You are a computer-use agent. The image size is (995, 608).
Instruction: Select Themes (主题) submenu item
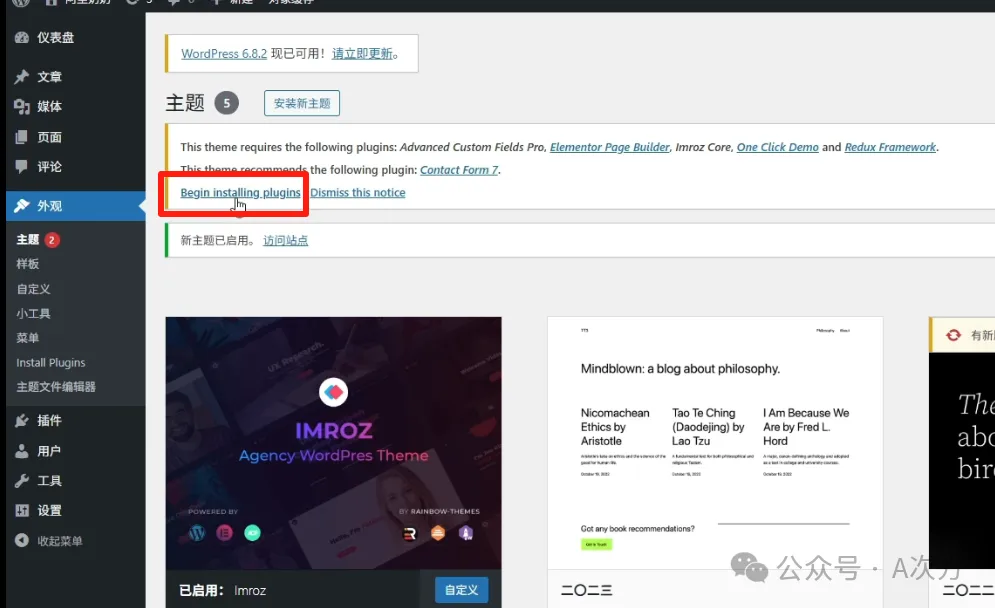point(27,239)
